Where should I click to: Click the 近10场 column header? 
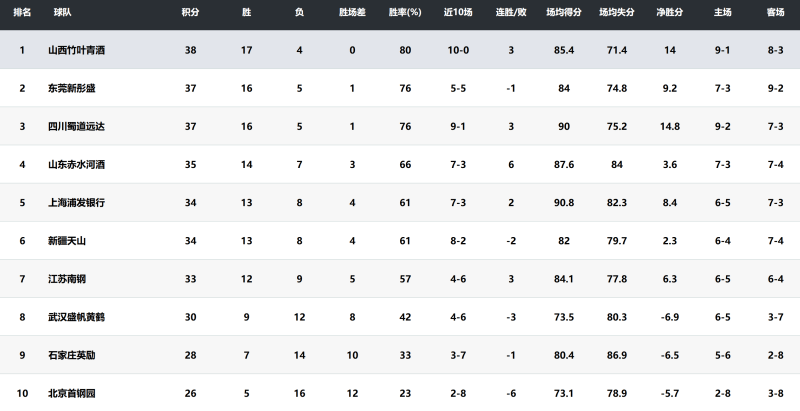pos(458,13)
